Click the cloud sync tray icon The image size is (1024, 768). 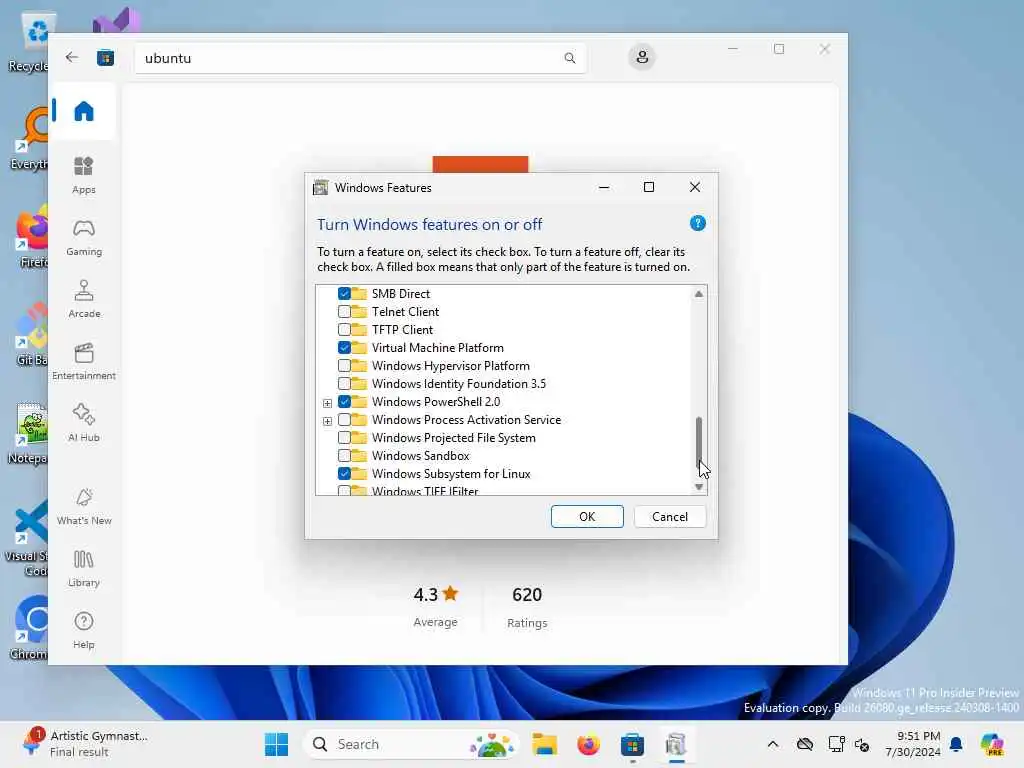805,744
